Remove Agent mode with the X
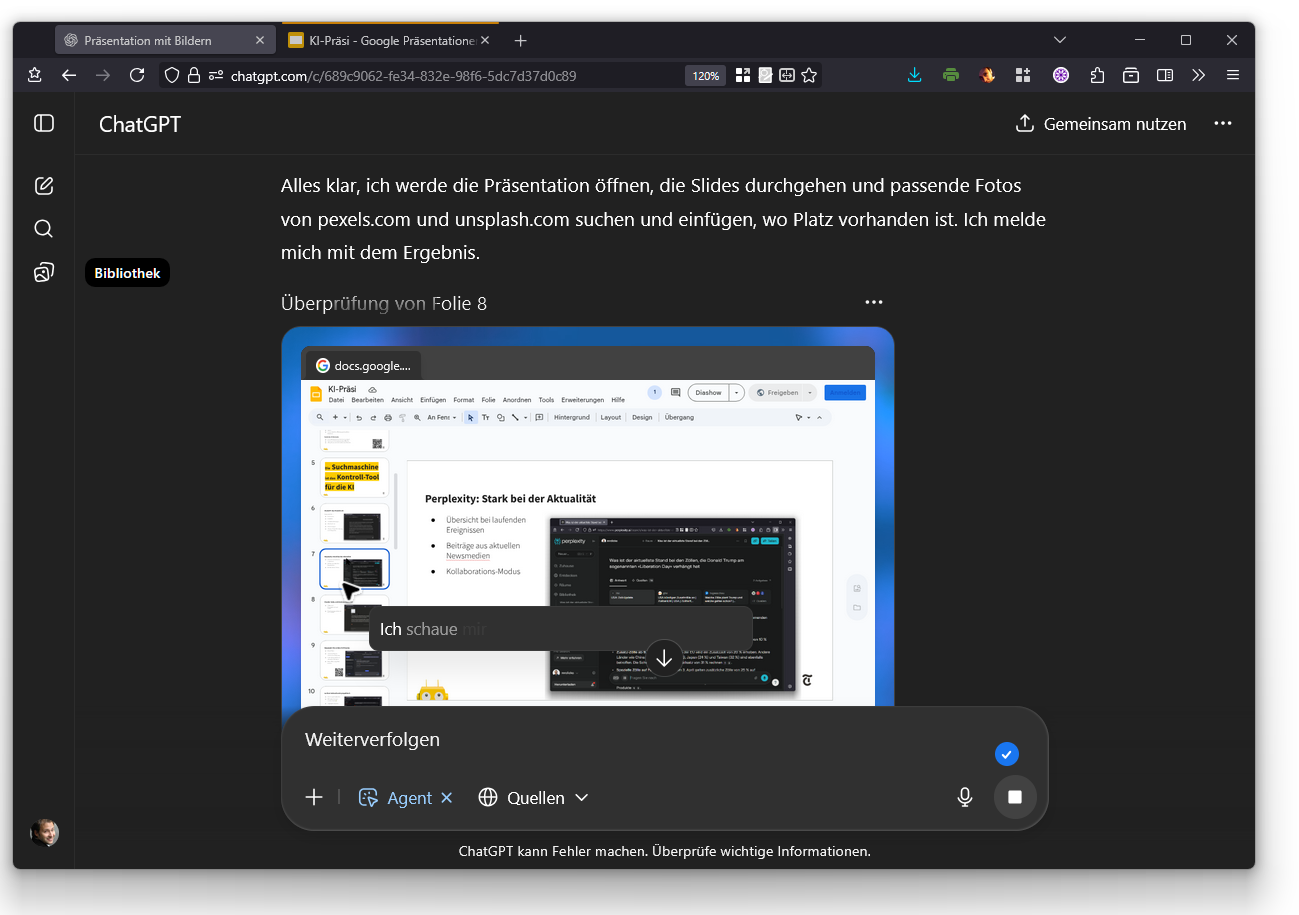The image size is (1299, 915). (x=447, y=797)
